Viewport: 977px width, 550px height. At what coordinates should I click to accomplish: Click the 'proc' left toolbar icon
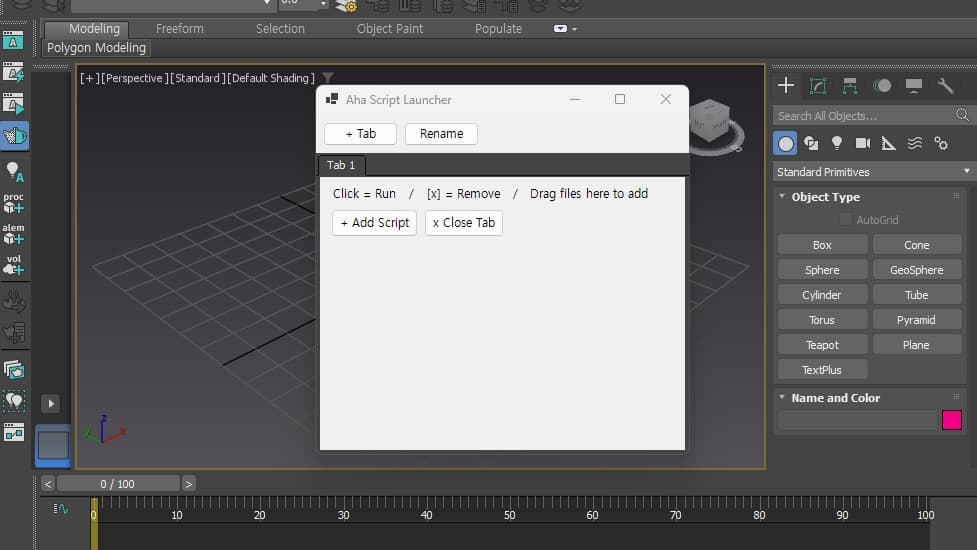[x=13, y=203]
